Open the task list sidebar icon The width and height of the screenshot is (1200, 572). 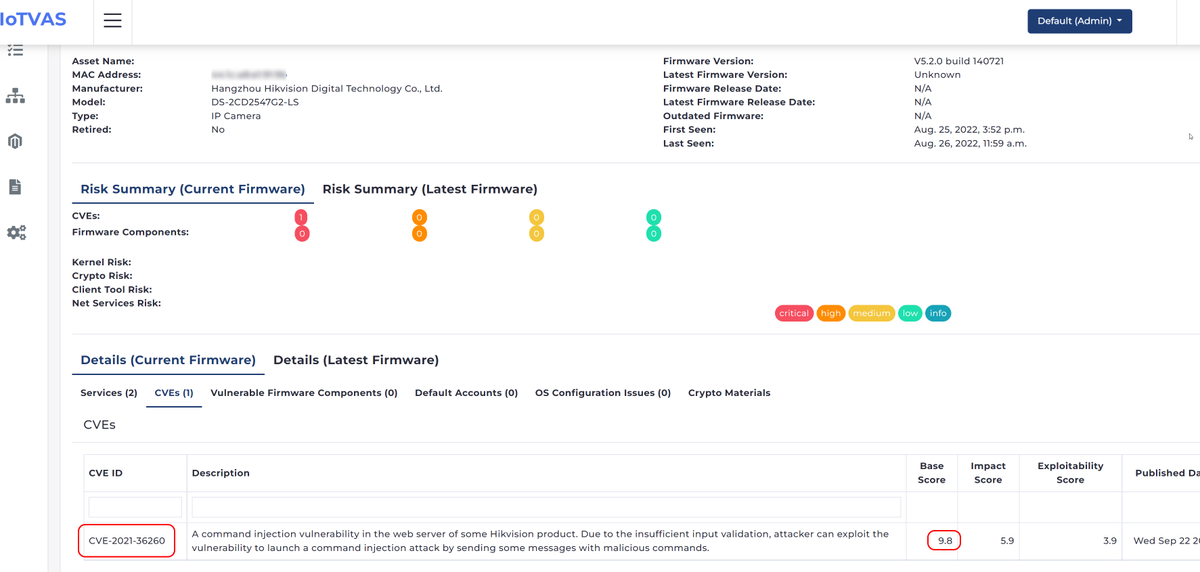click(15, 50)
